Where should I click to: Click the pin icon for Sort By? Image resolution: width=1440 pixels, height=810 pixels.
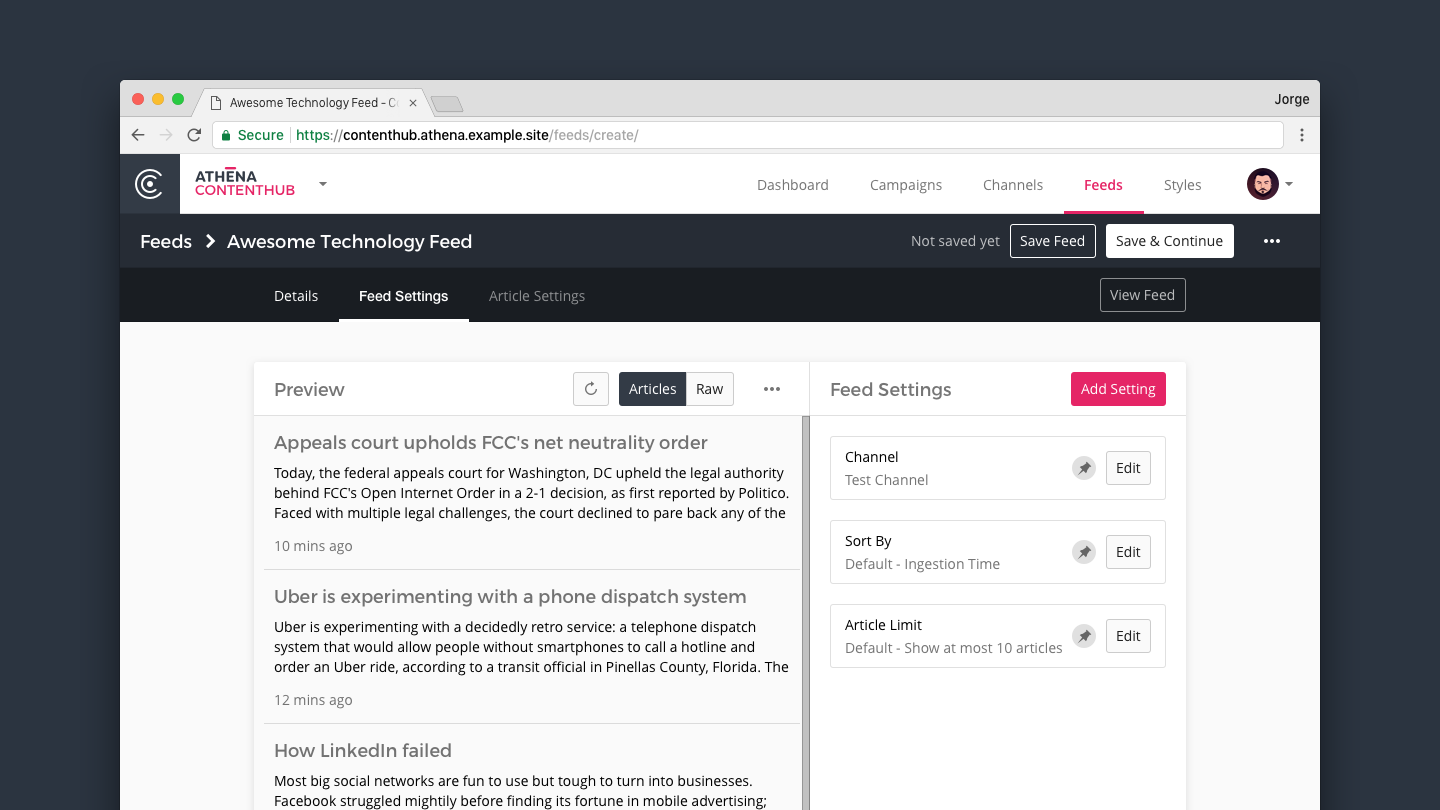click(1084, 552)
